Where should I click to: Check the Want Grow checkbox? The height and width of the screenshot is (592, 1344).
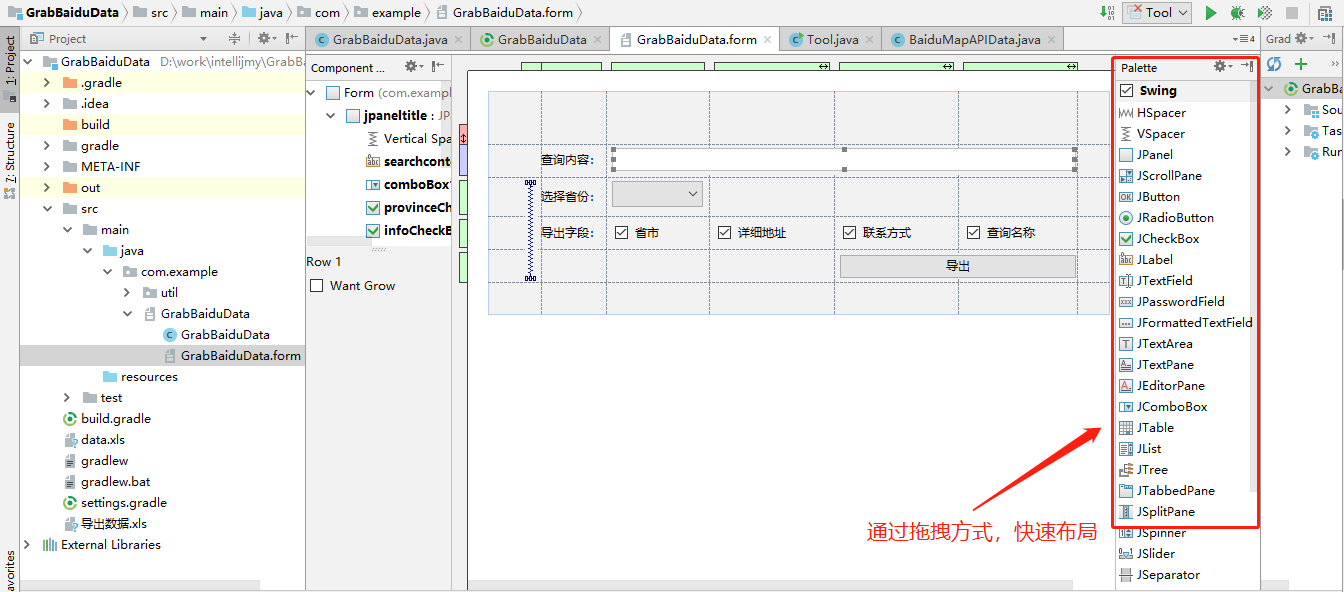pyautogui.click(x=316, y=285)
